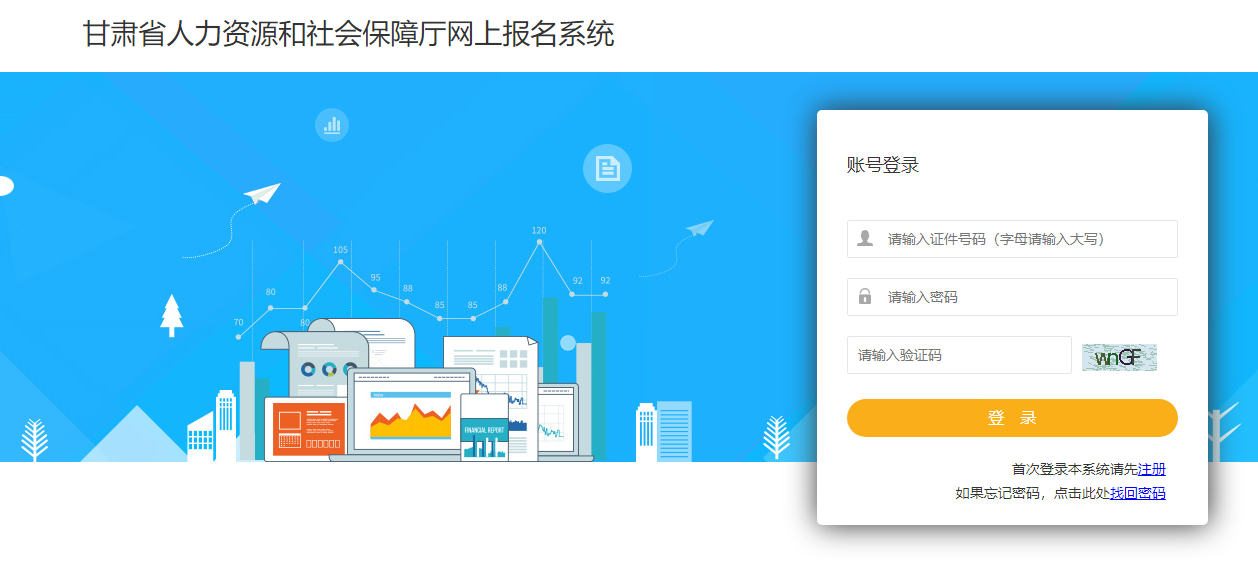The height and width of the screenshot is (571, 1258).
Task: Click the orange 登录 button
Action: [x=1012, y=418]
